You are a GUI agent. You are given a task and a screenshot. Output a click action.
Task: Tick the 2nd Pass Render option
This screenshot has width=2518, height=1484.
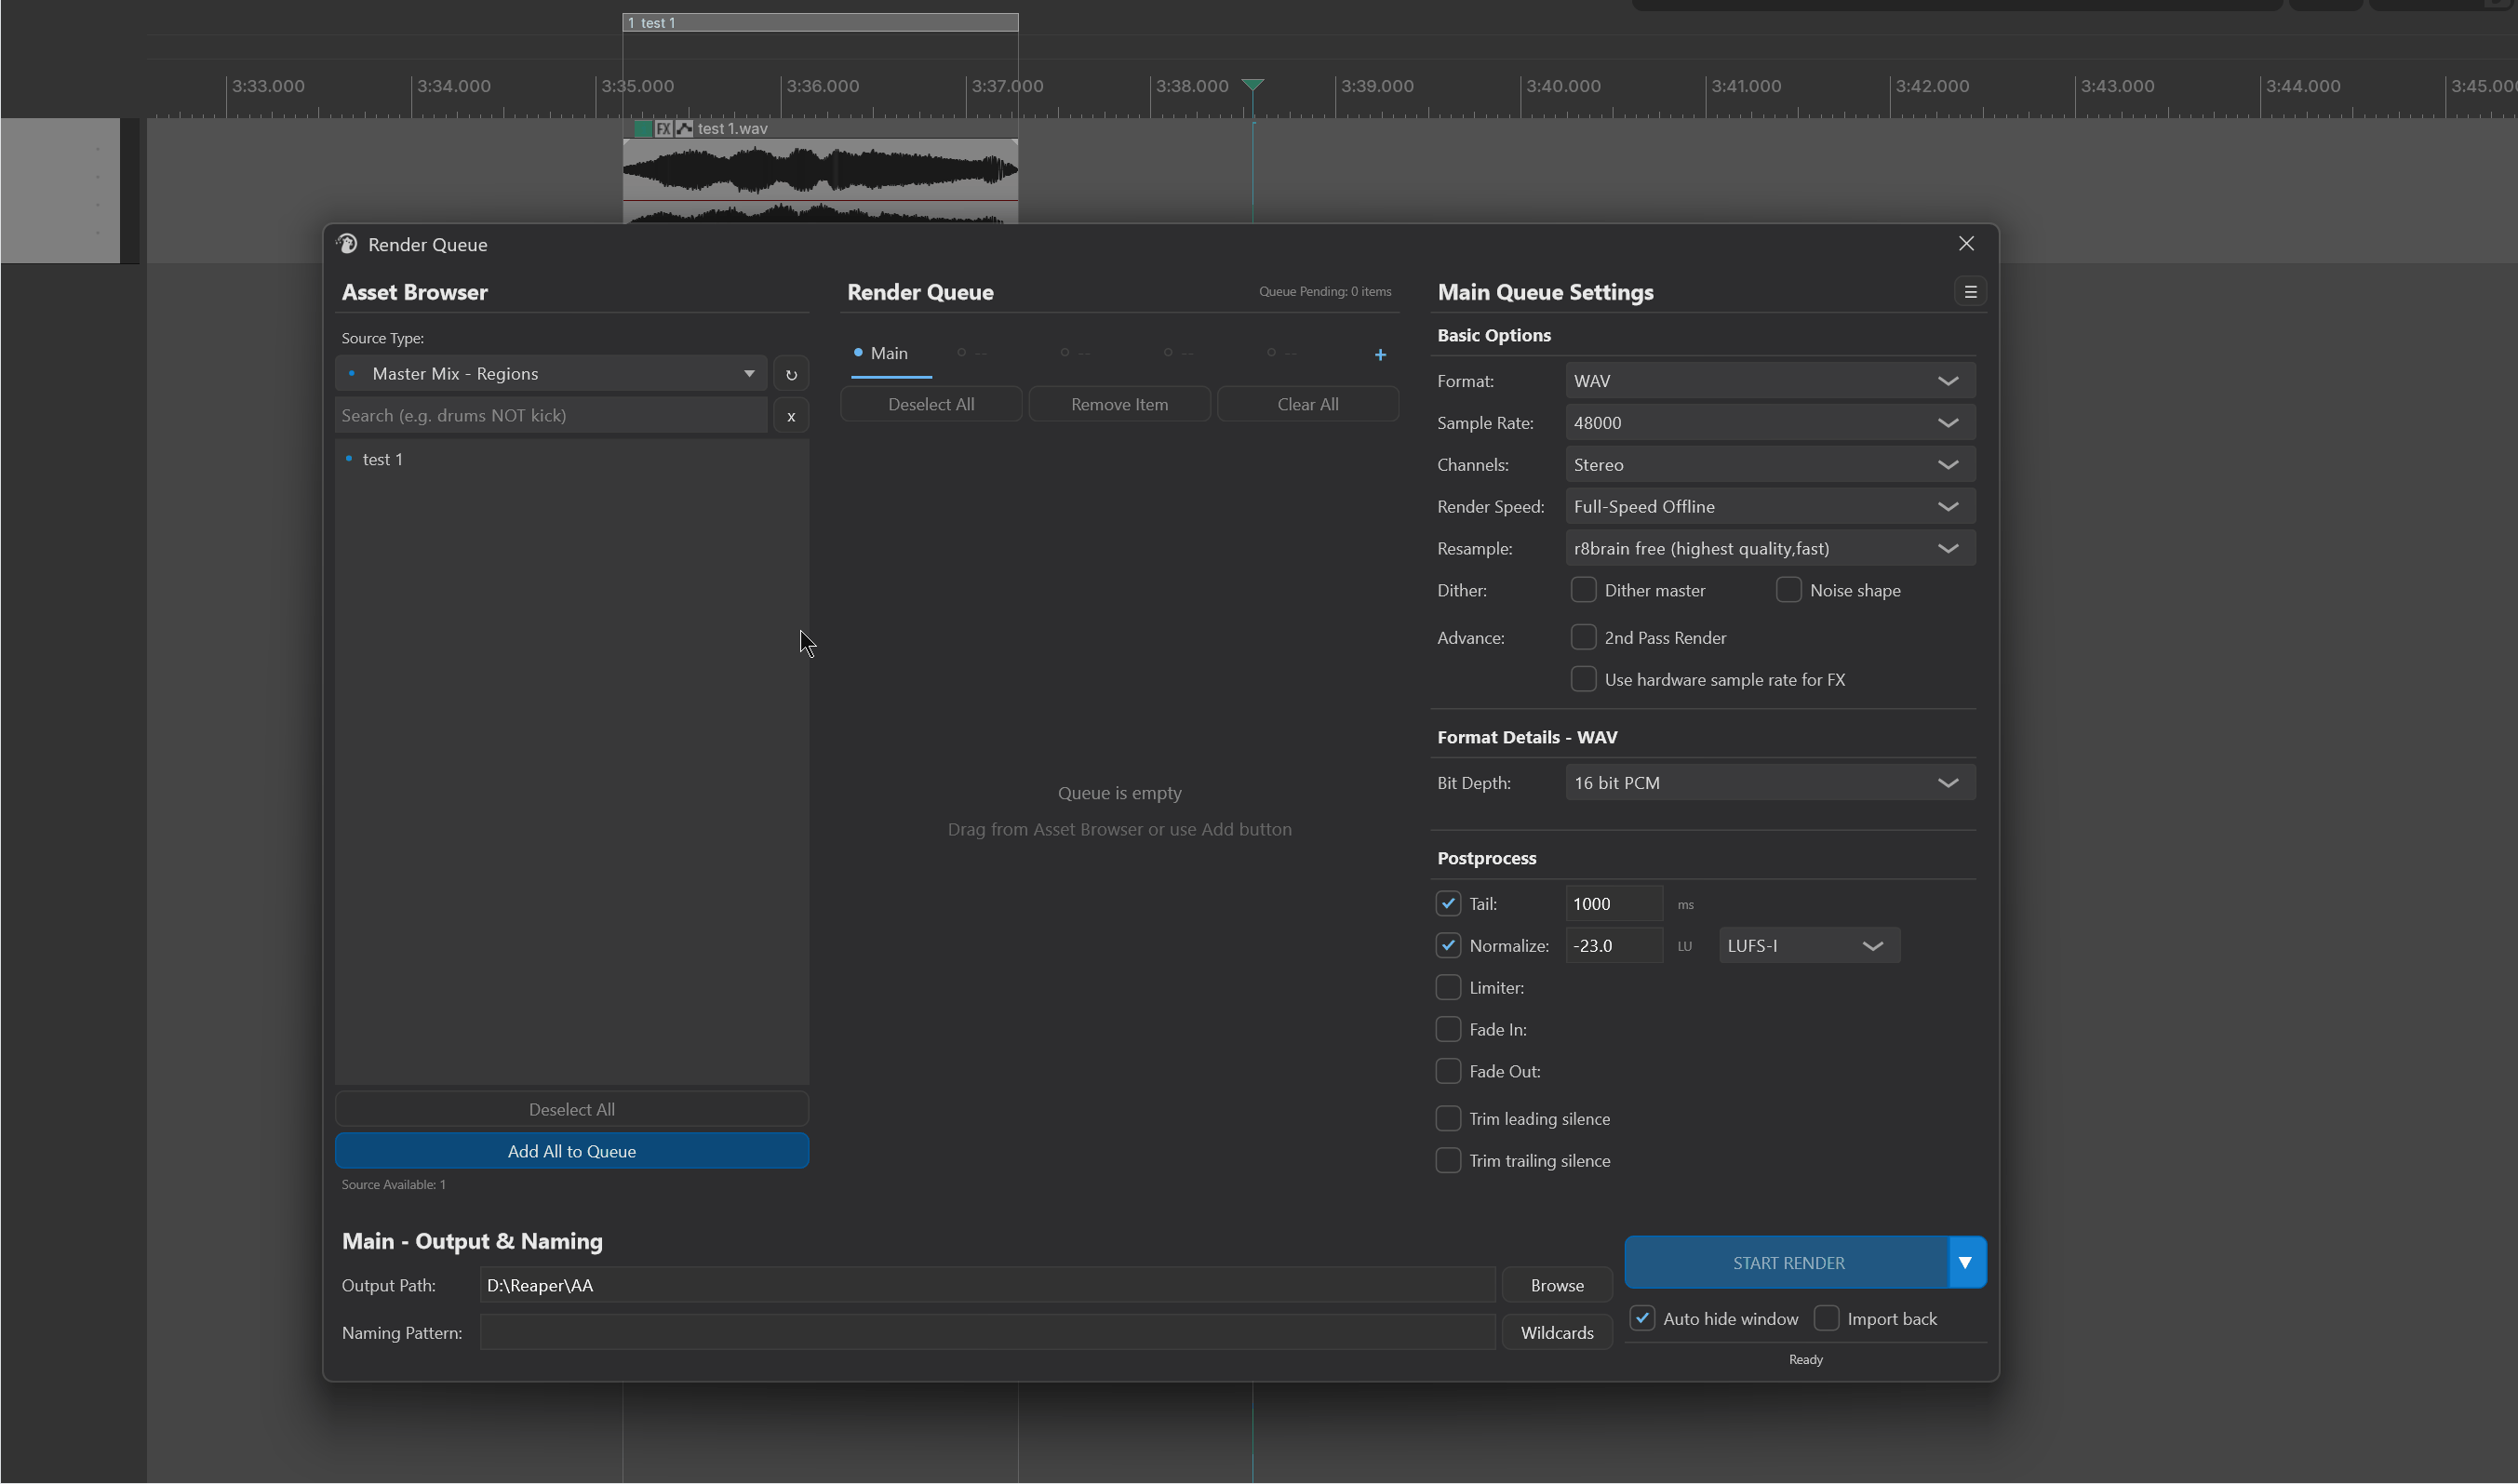(x=1583, y=638)
